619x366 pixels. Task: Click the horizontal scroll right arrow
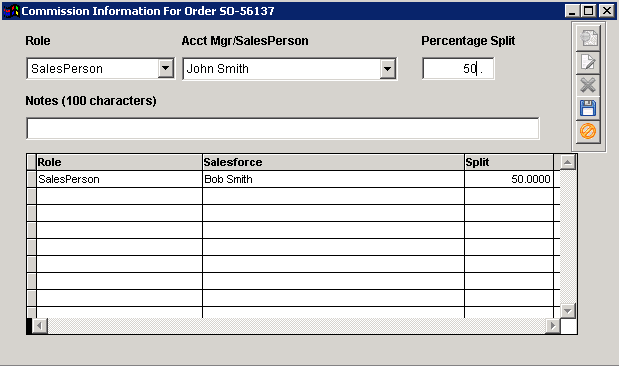click(553, 326)
